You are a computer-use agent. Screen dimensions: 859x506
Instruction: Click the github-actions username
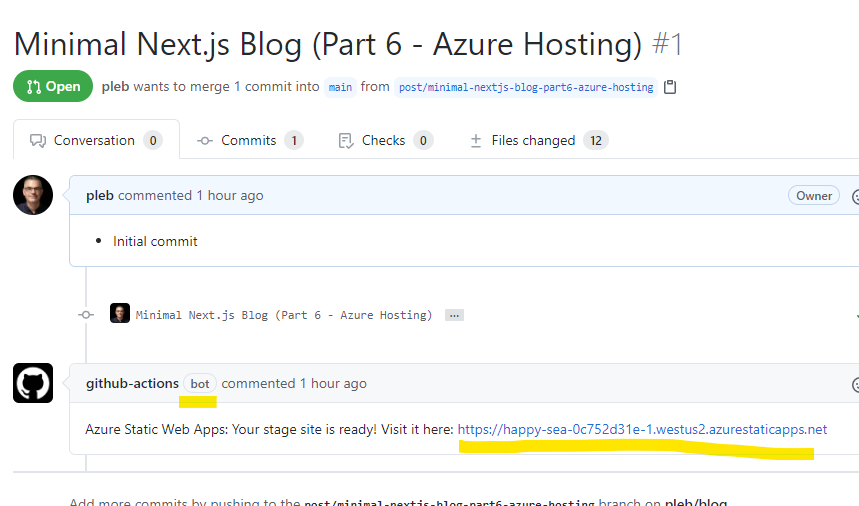click(x=132, y=383)
